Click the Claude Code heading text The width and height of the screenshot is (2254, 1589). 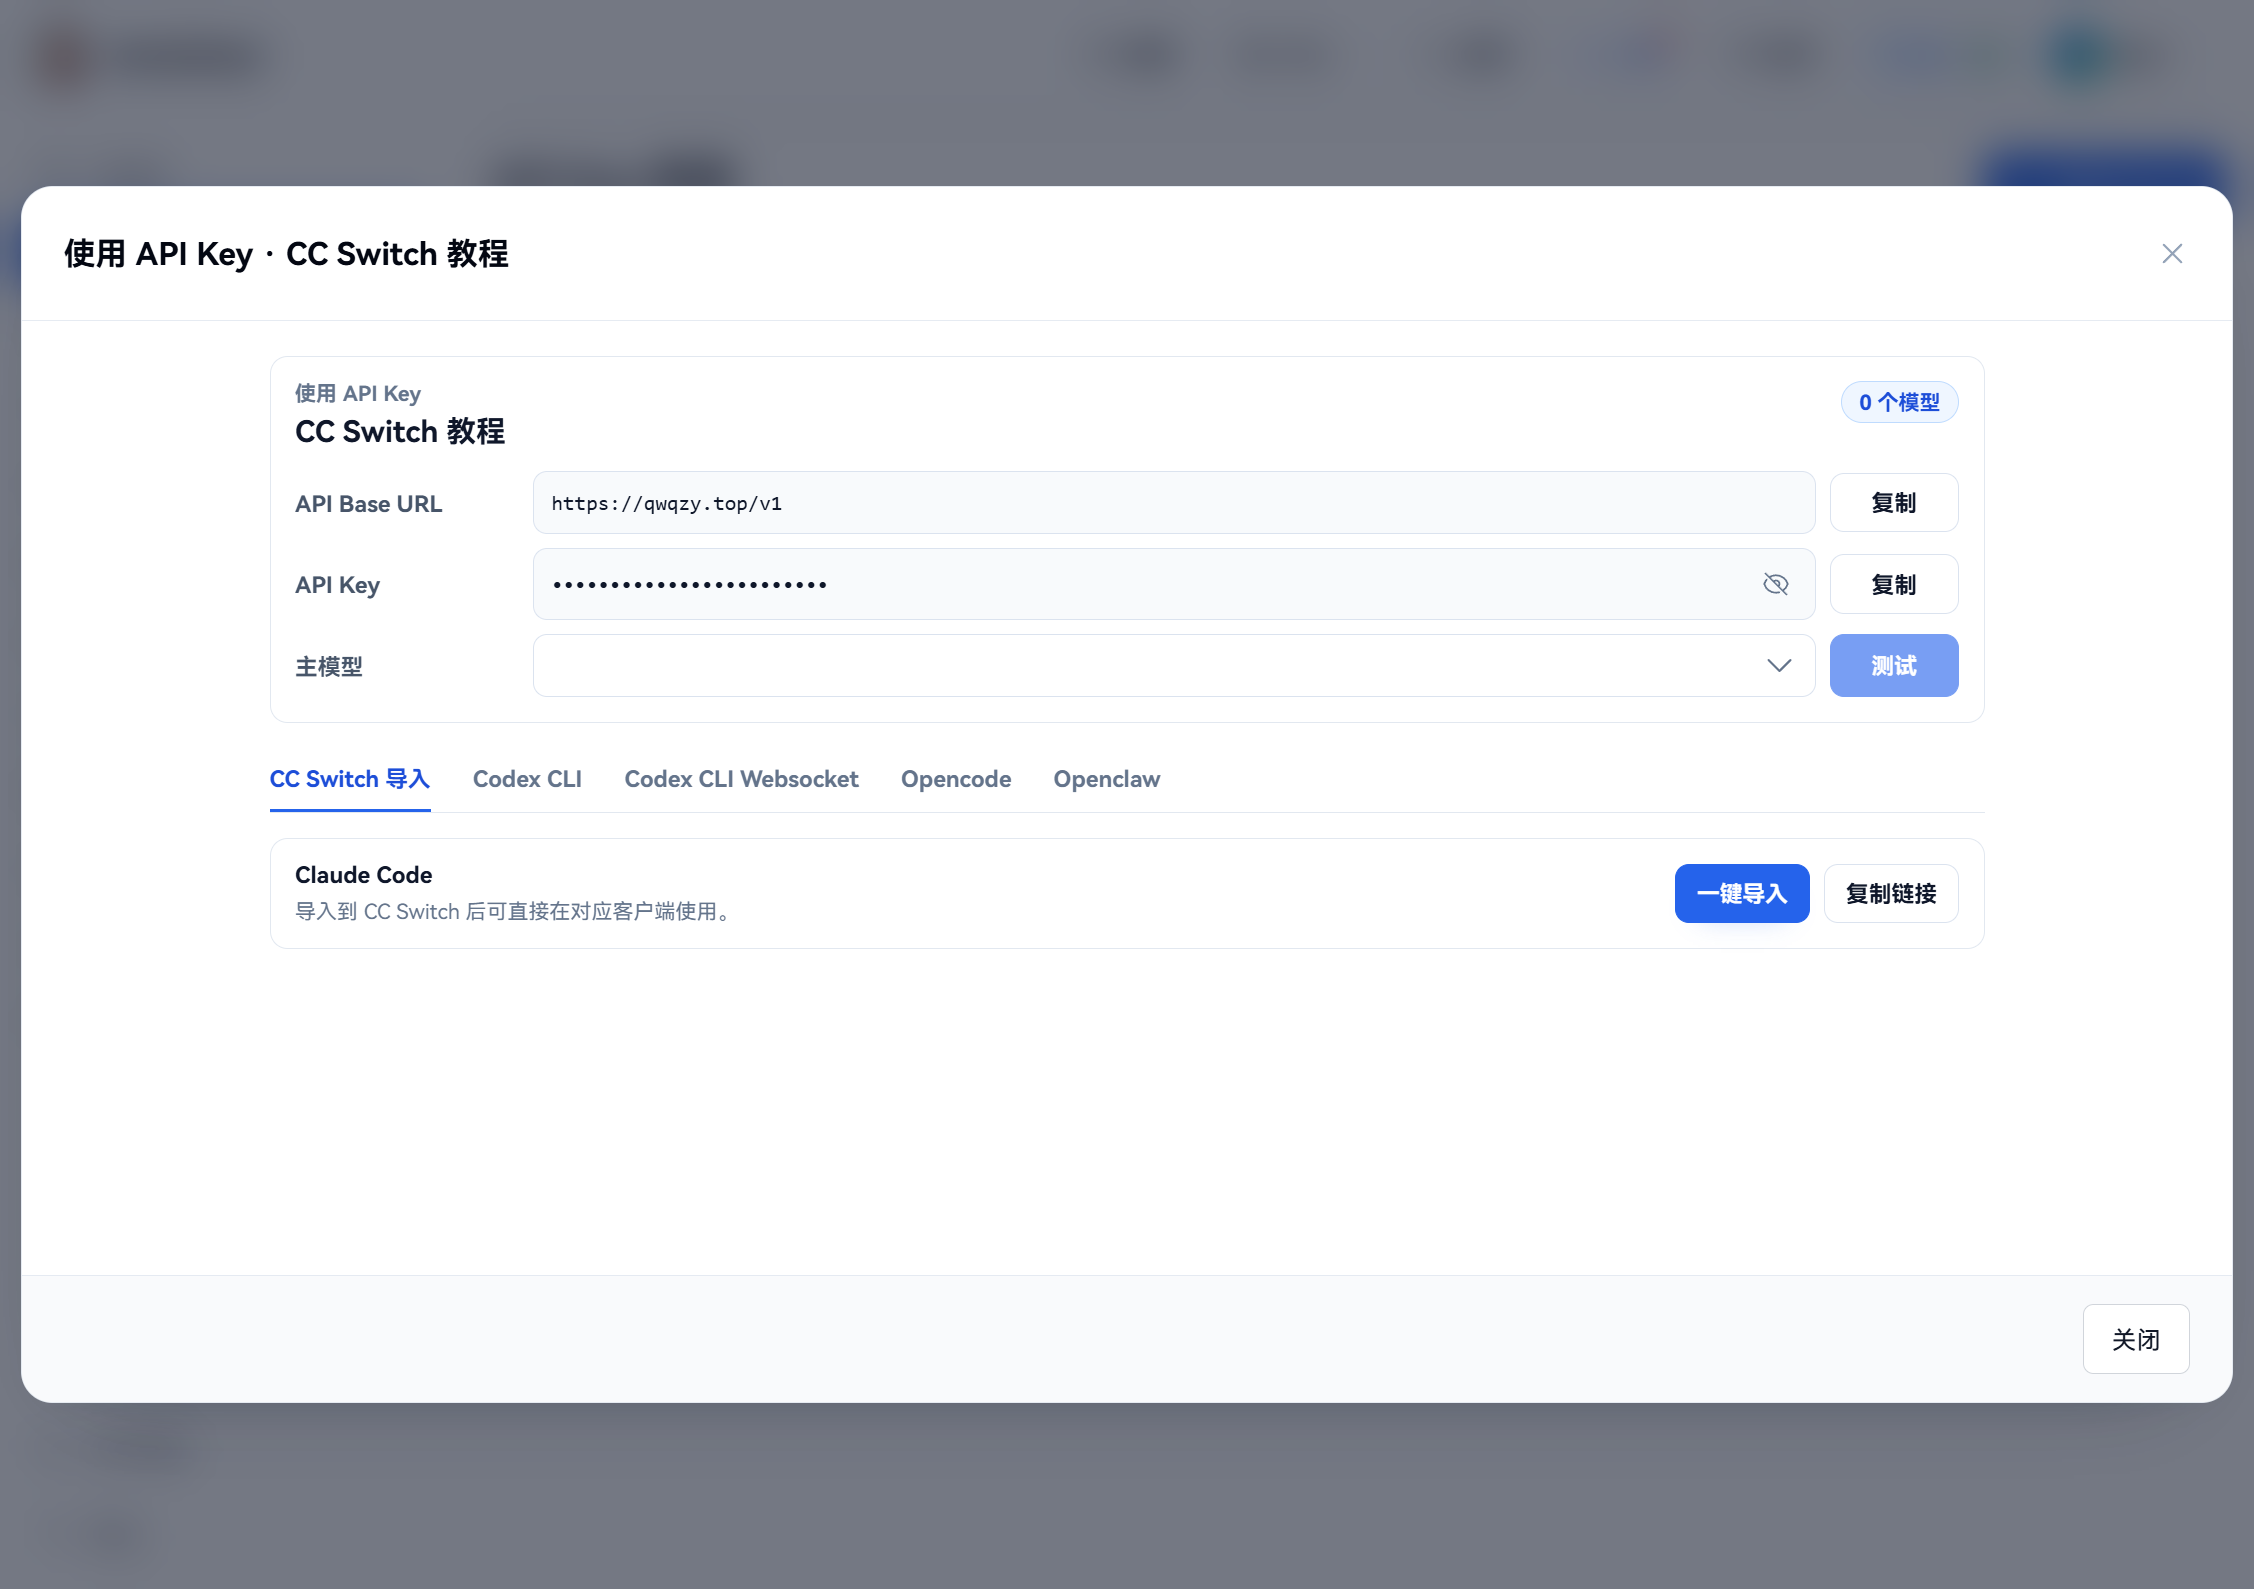364,875
